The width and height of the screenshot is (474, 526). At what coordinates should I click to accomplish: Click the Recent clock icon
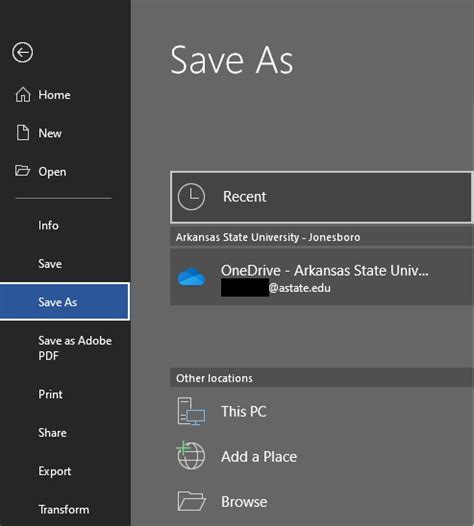pos(191,197)
